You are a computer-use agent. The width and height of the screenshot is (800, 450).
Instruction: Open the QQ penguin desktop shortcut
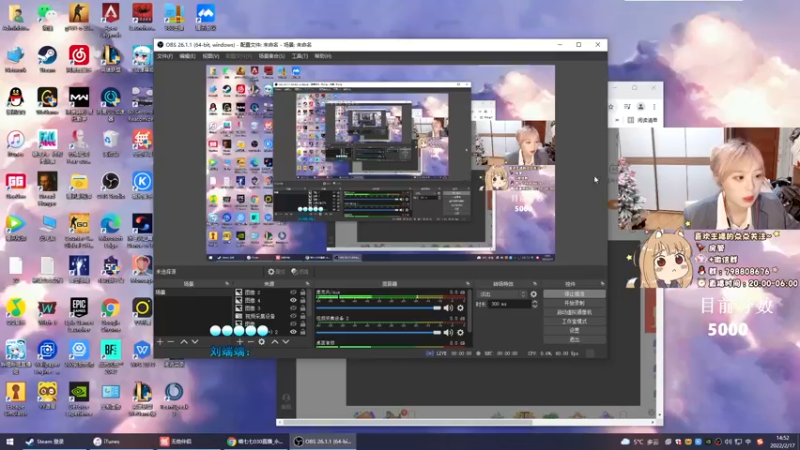click(x=16, y=101)
